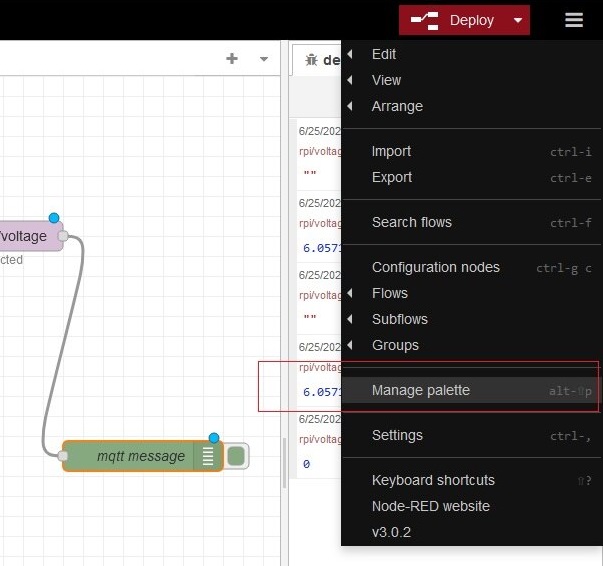
Task: Click the debug icon on mqtt message node
Action: 209,456
